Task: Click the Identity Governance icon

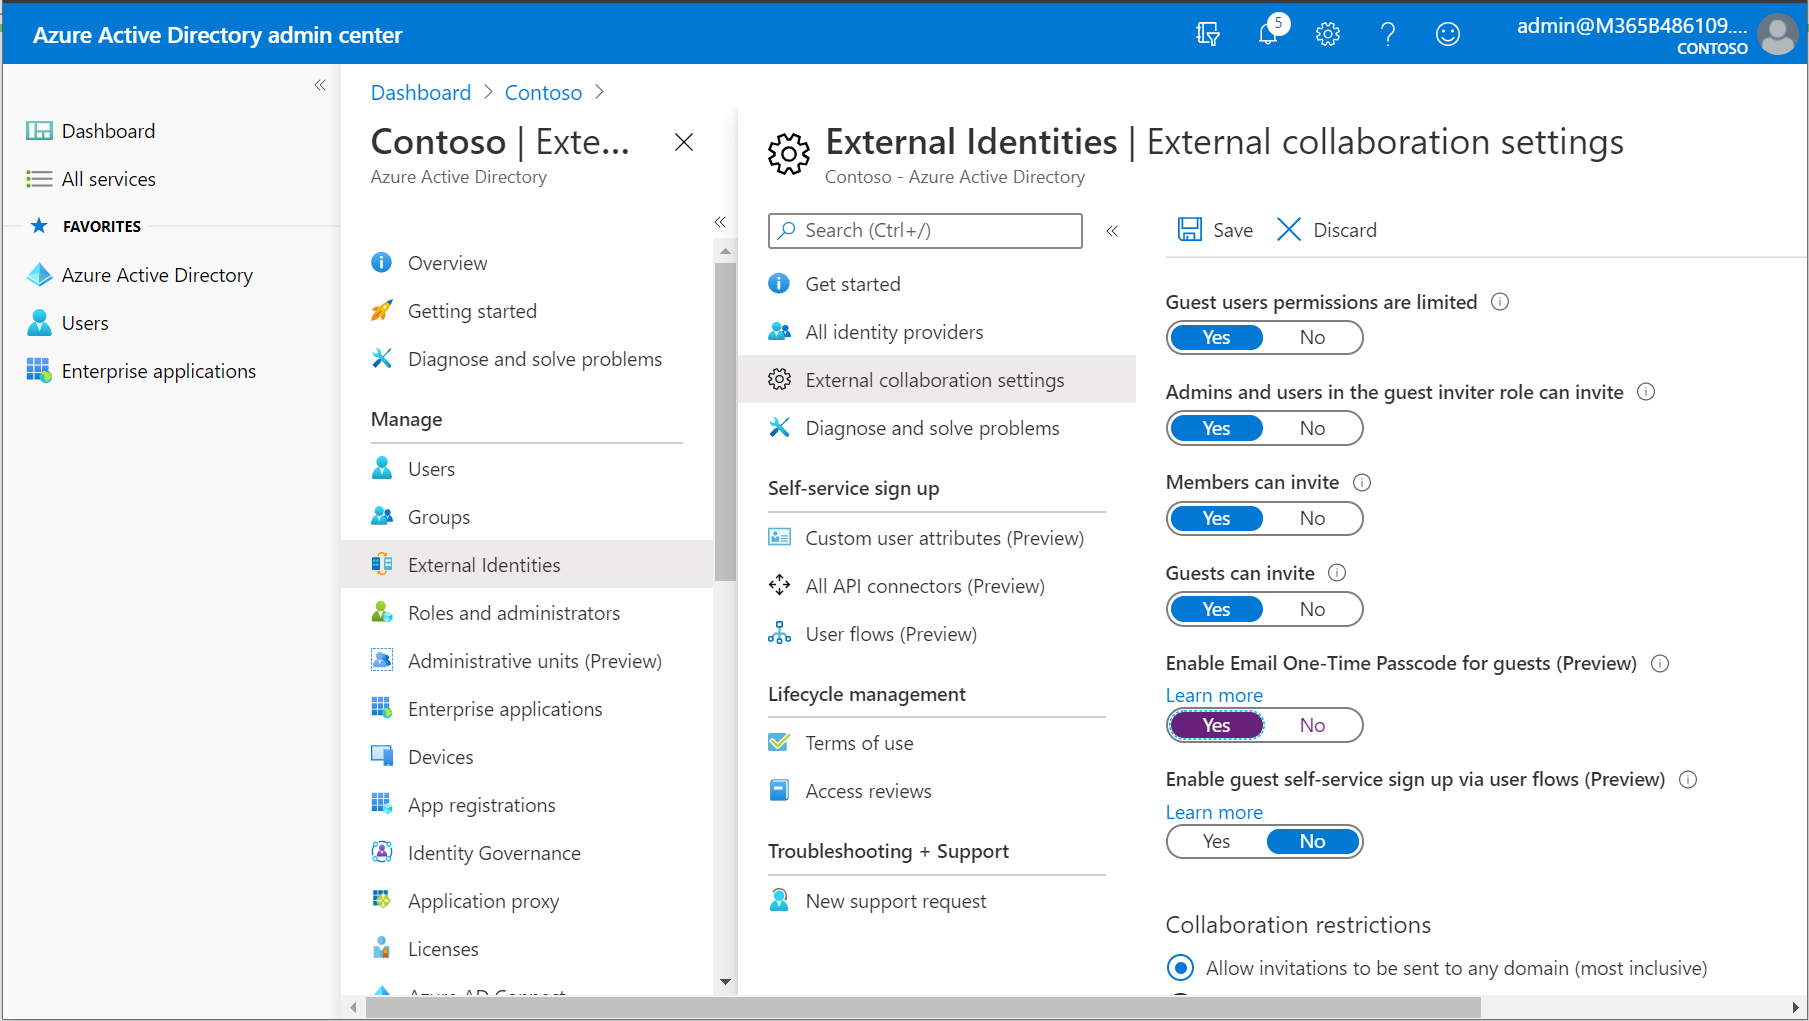Action: click(382, 853)
